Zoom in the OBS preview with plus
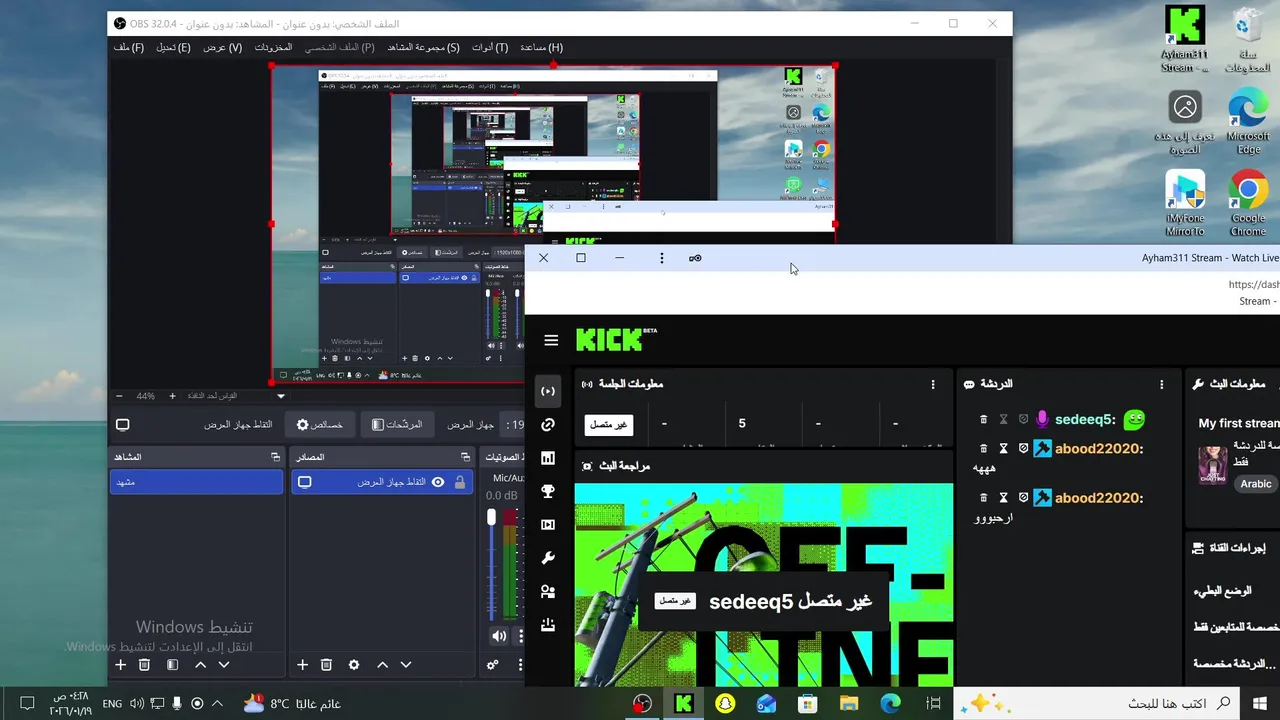 pyautogui.click(x=172, y=396)
